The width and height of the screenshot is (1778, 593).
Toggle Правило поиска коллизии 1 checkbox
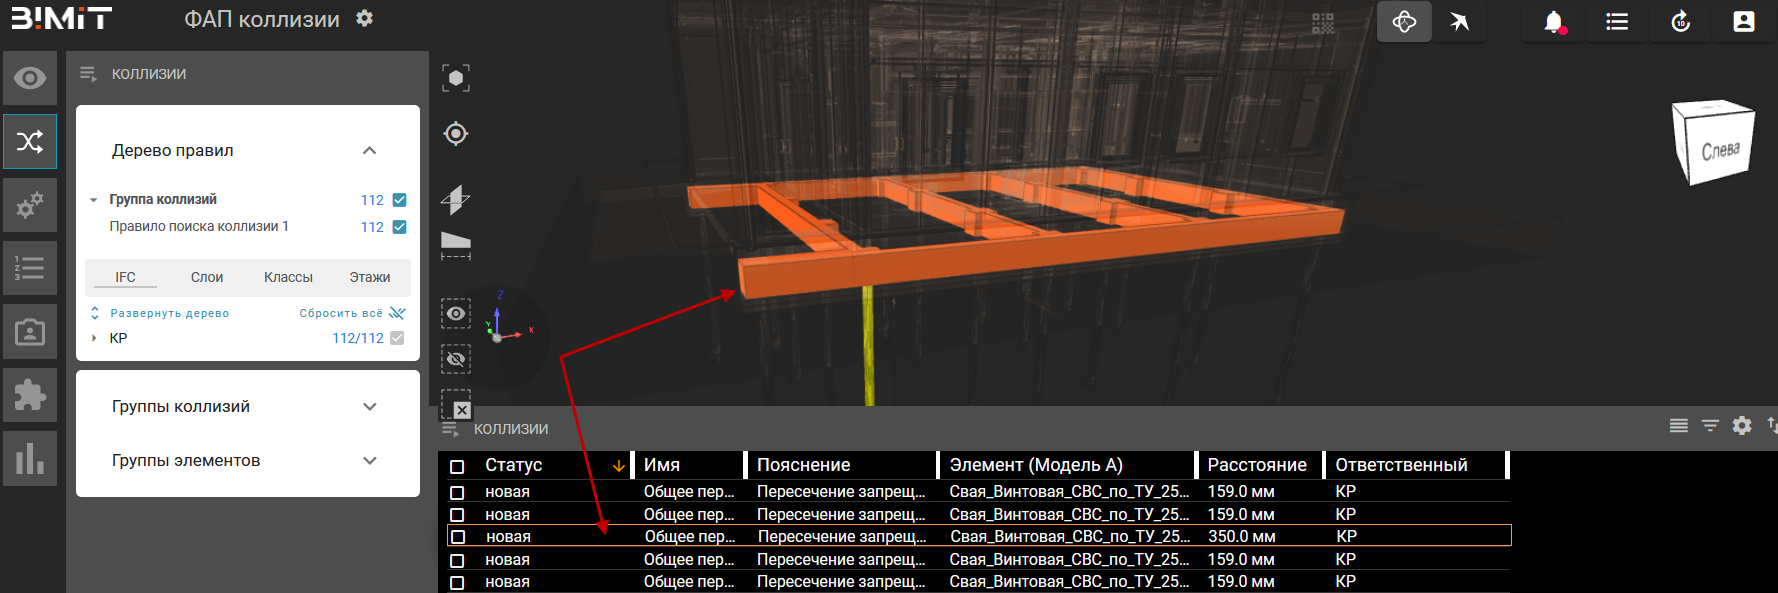click(x=400, y=227)
